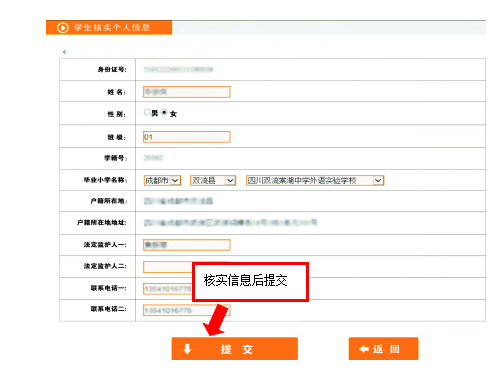Select the 女 radio button
Image resolution: width=503 pixels, height=373 pixels.
pos(164,112)
